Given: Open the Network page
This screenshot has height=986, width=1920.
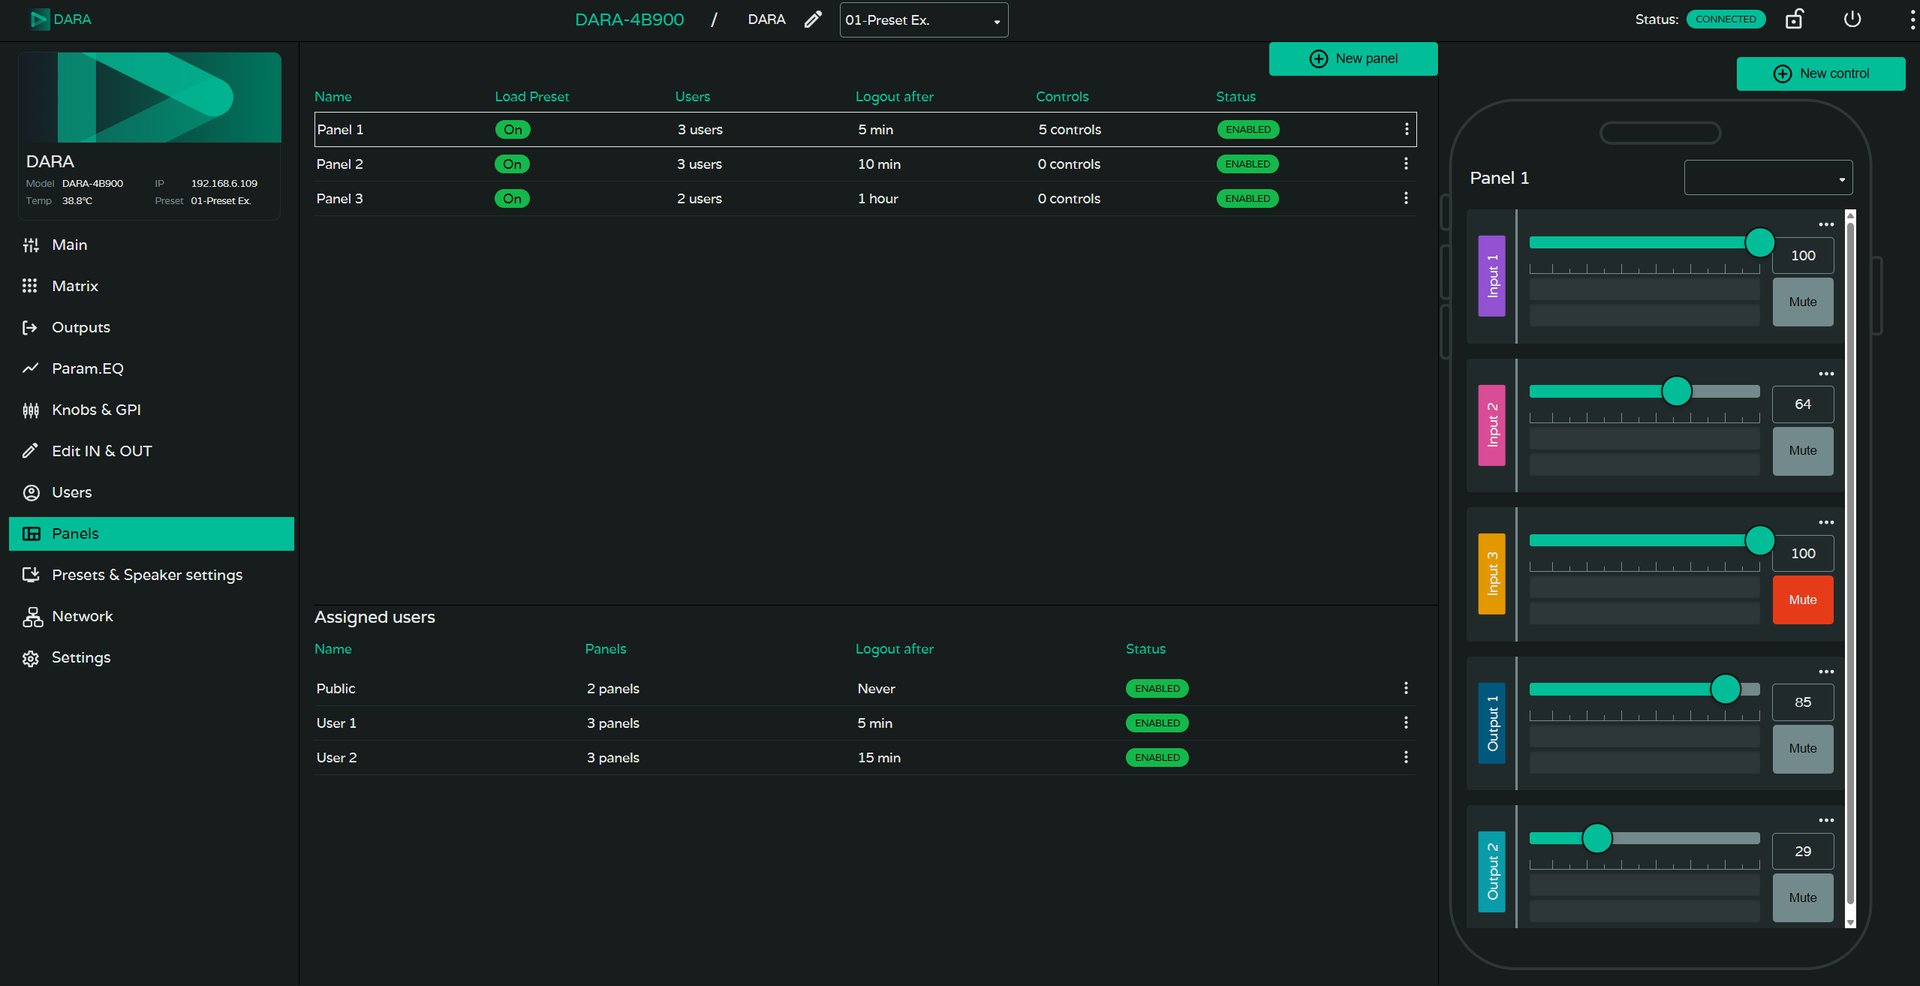Looking at the screenshot, I should [151, 616].
